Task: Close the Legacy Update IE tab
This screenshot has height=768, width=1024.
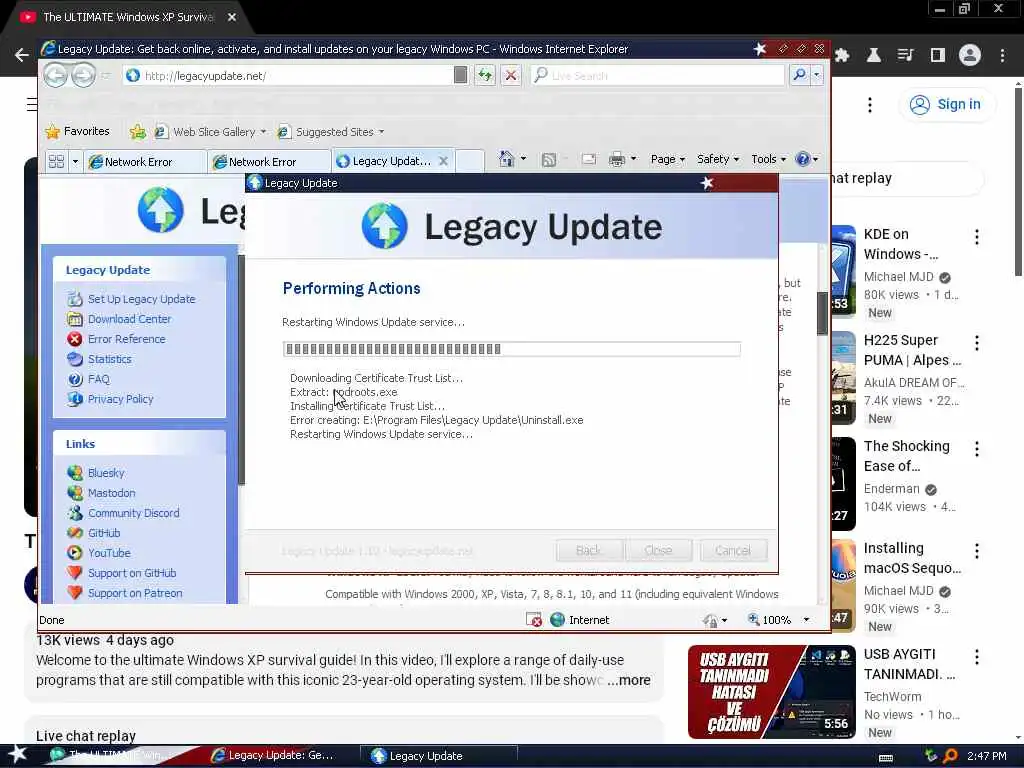Action: (443, 161)
